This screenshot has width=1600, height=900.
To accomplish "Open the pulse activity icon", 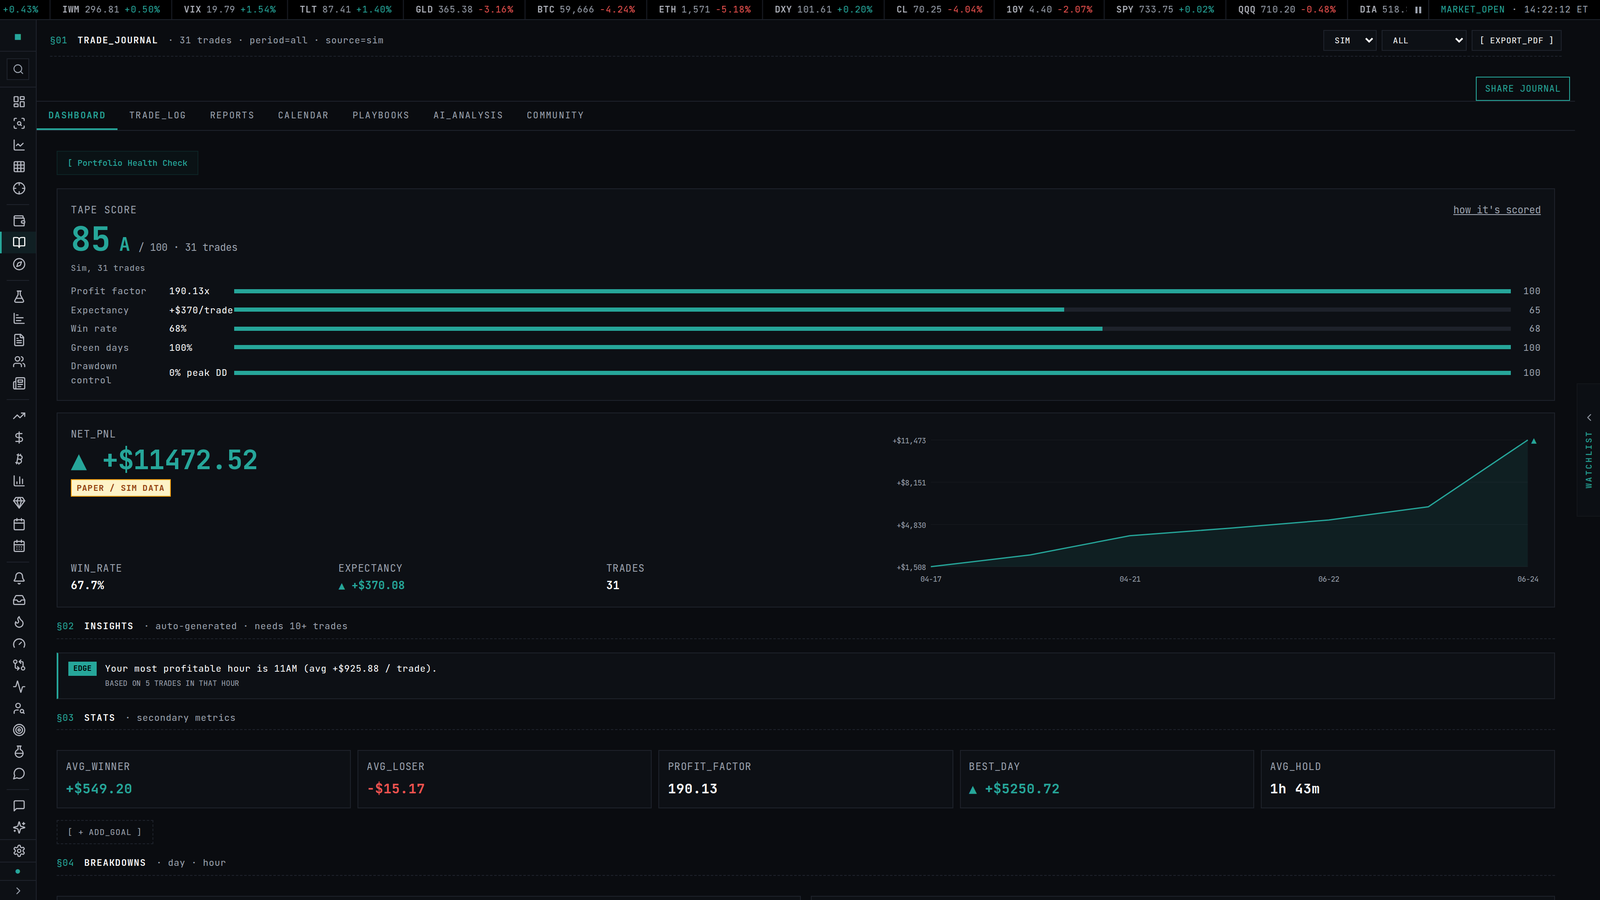I will (x=18, y=687).
